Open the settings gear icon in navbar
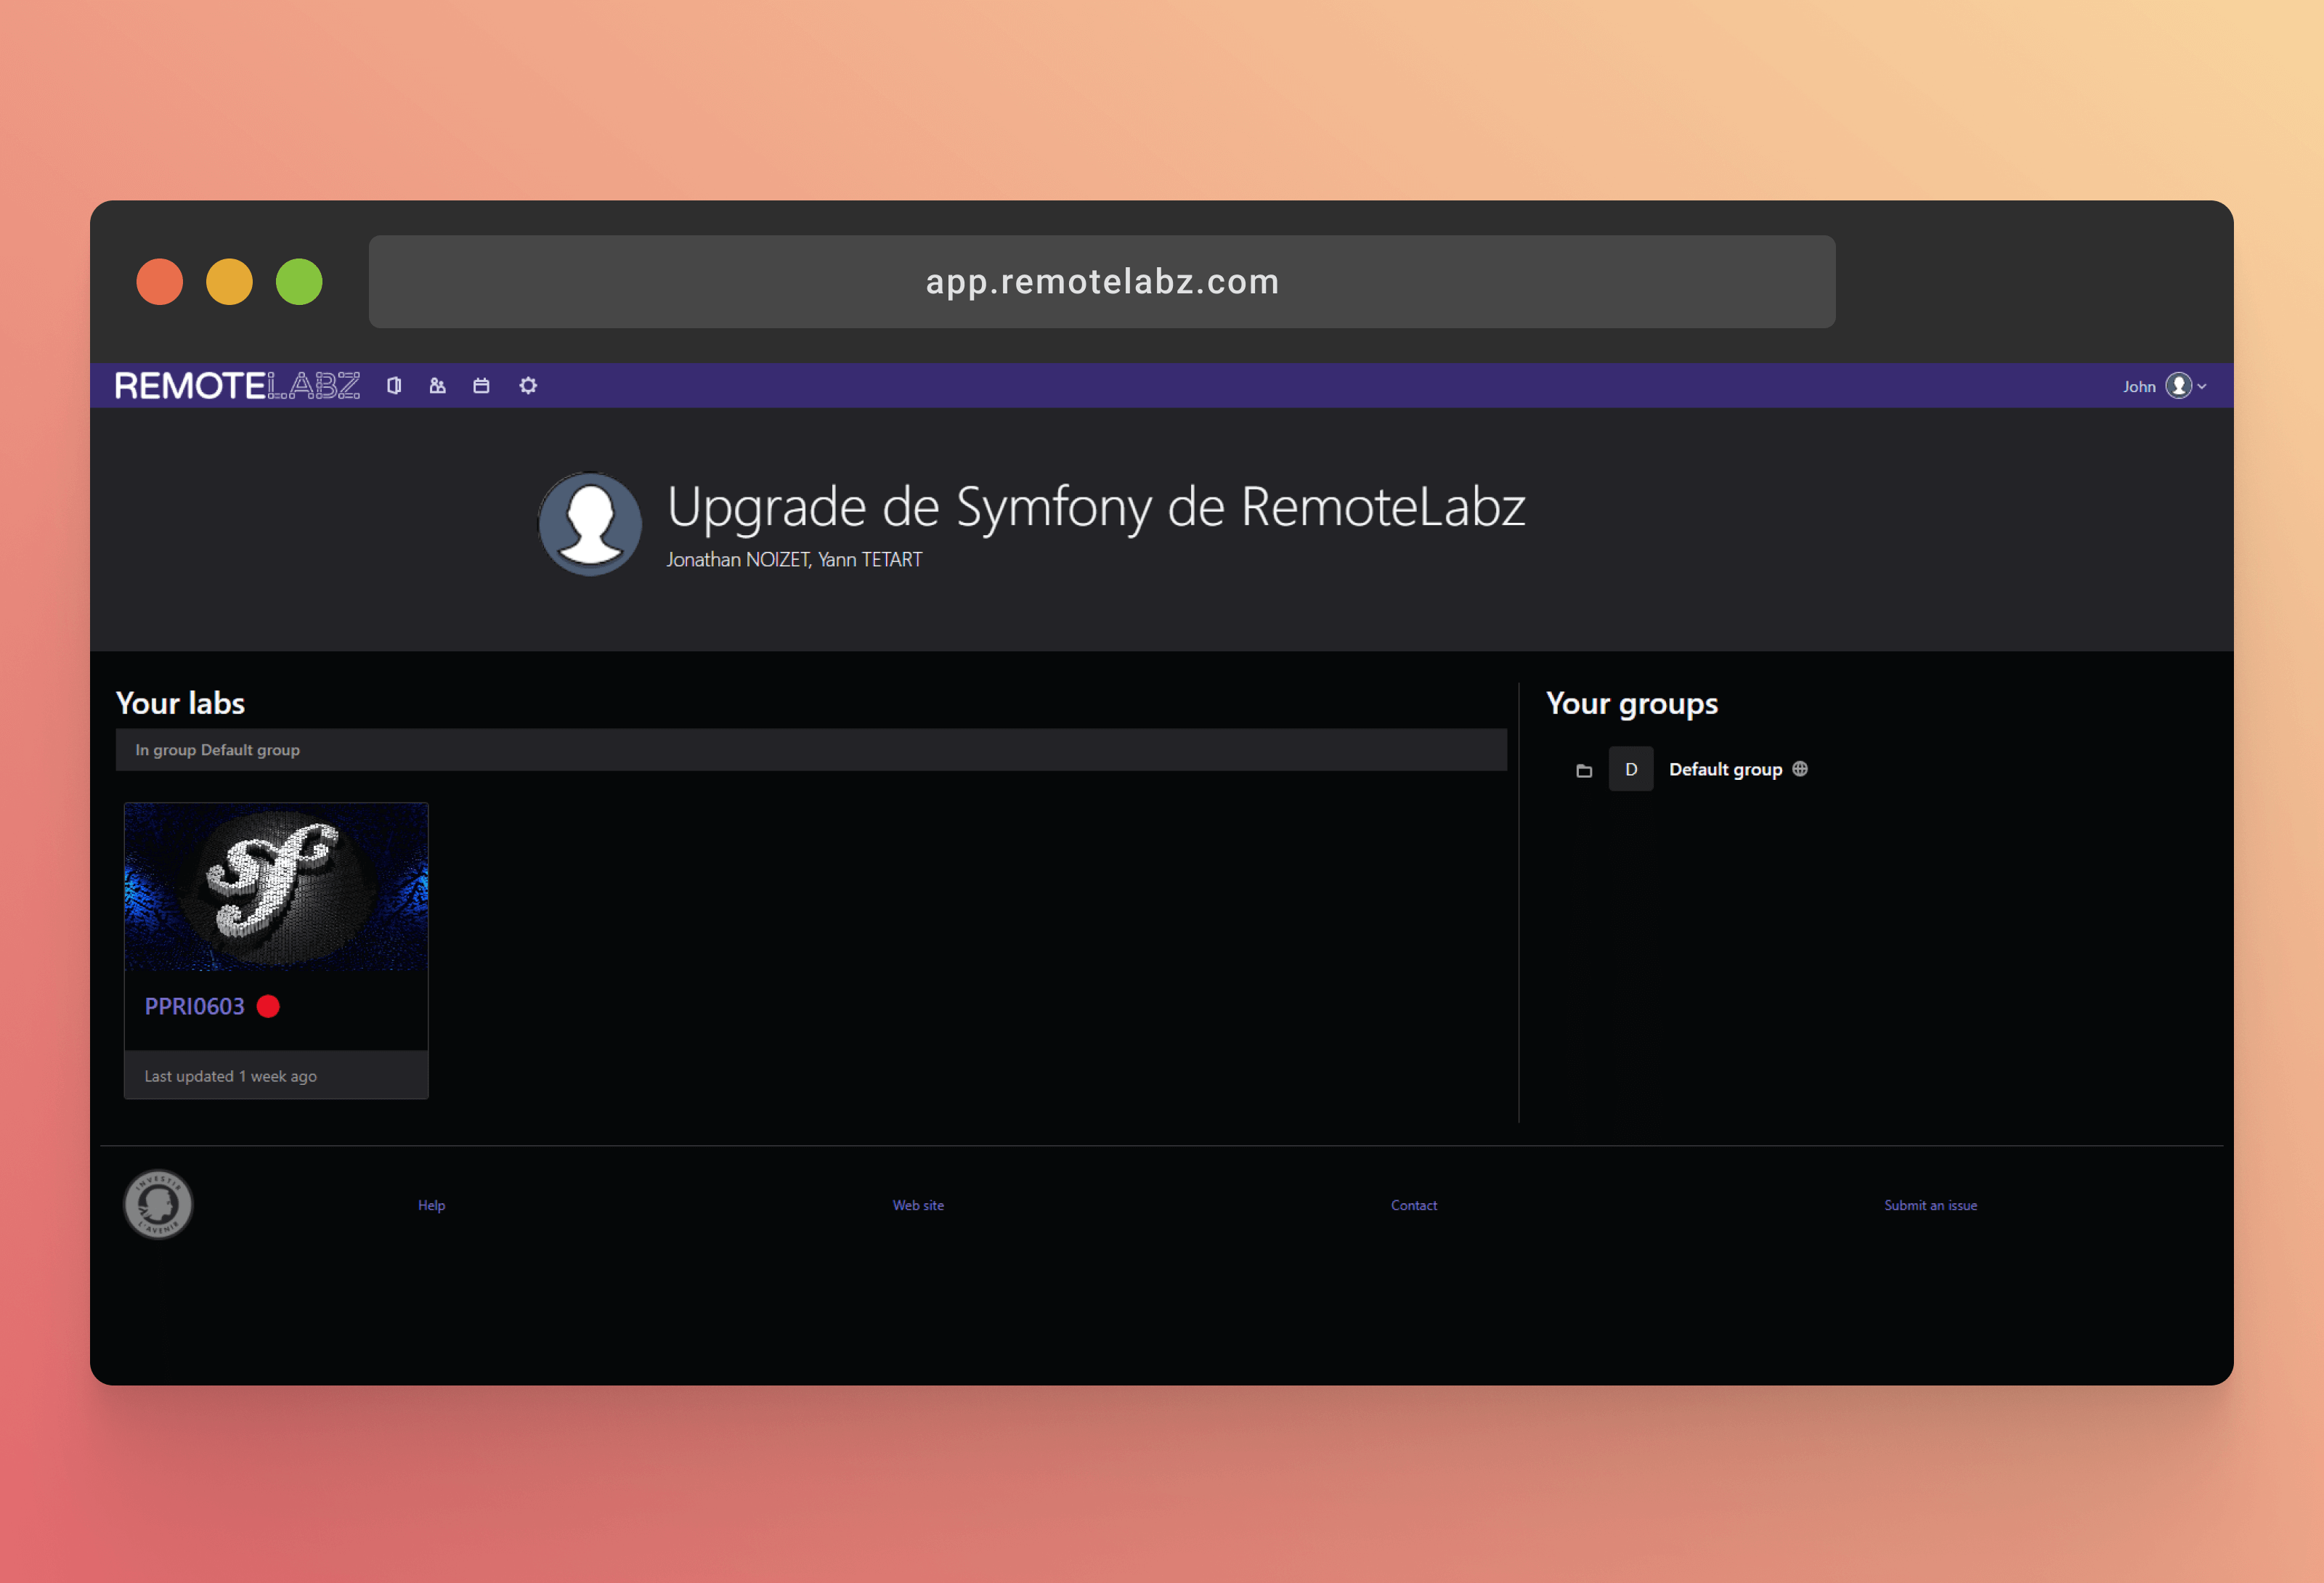Viewport: 2324px width, 1583px height. pos(528,386)
